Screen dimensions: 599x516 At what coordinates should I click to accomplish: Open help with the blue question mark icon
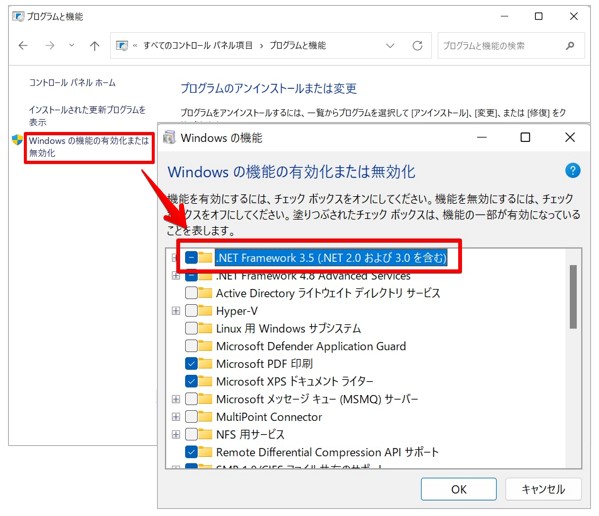click(572, 170)
